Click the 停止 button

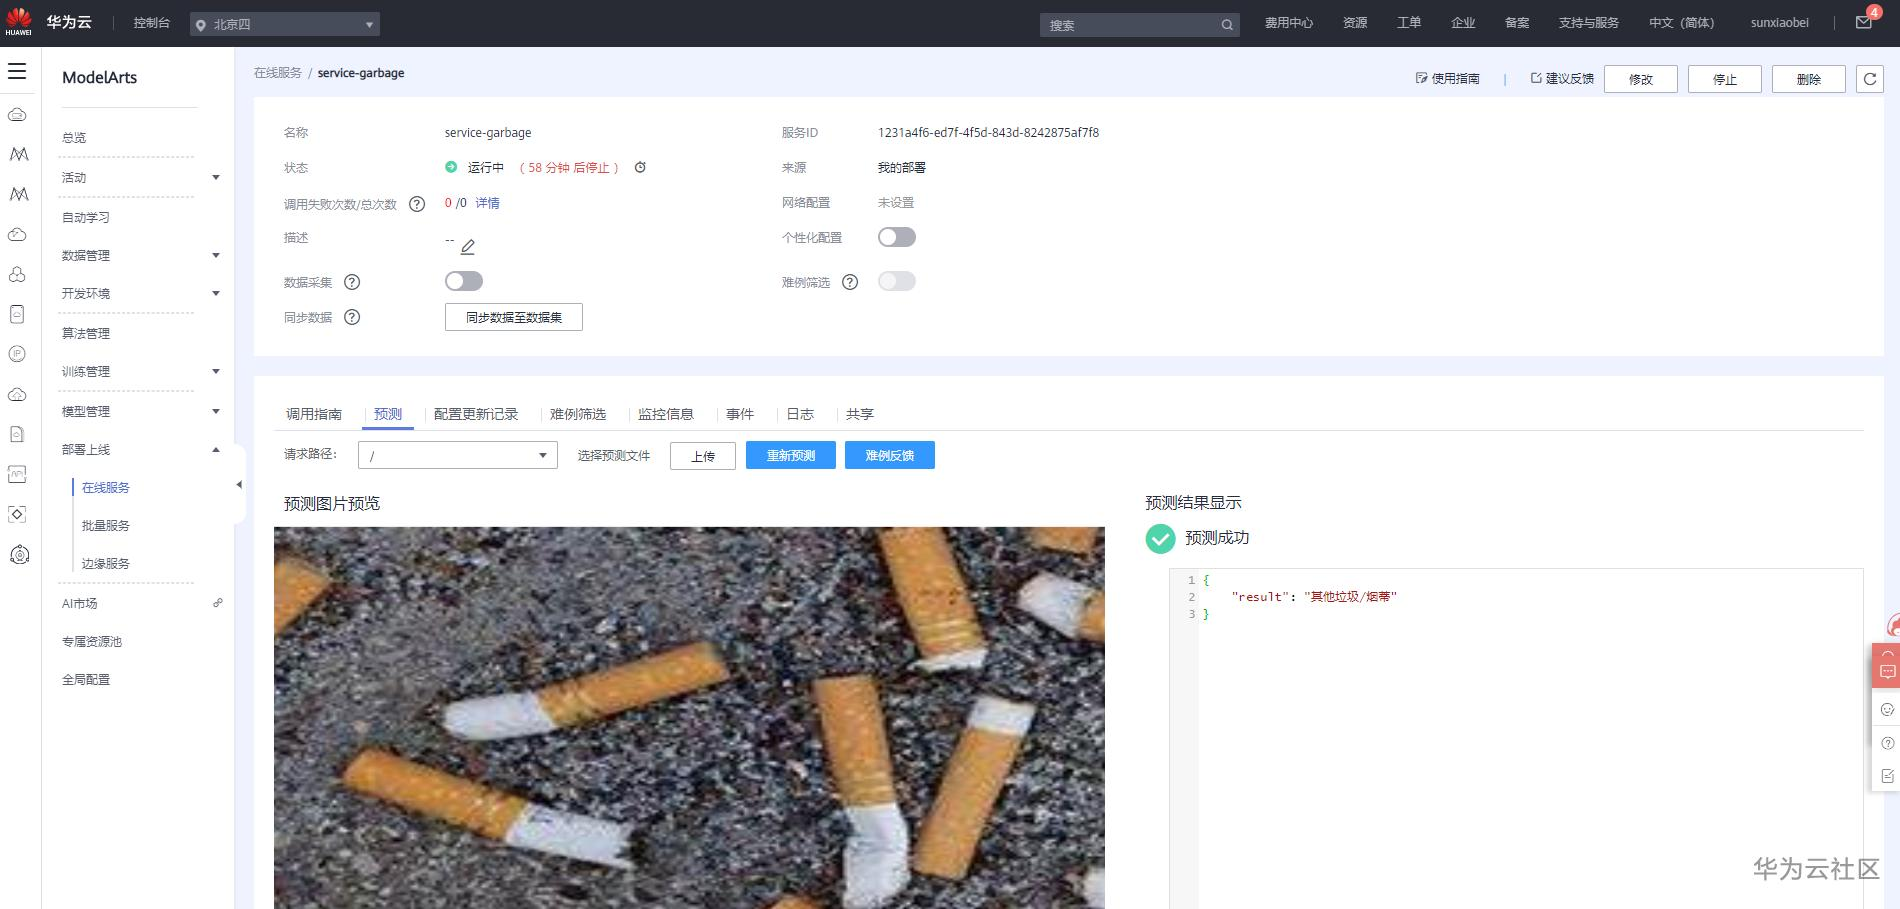(1725, 79)
